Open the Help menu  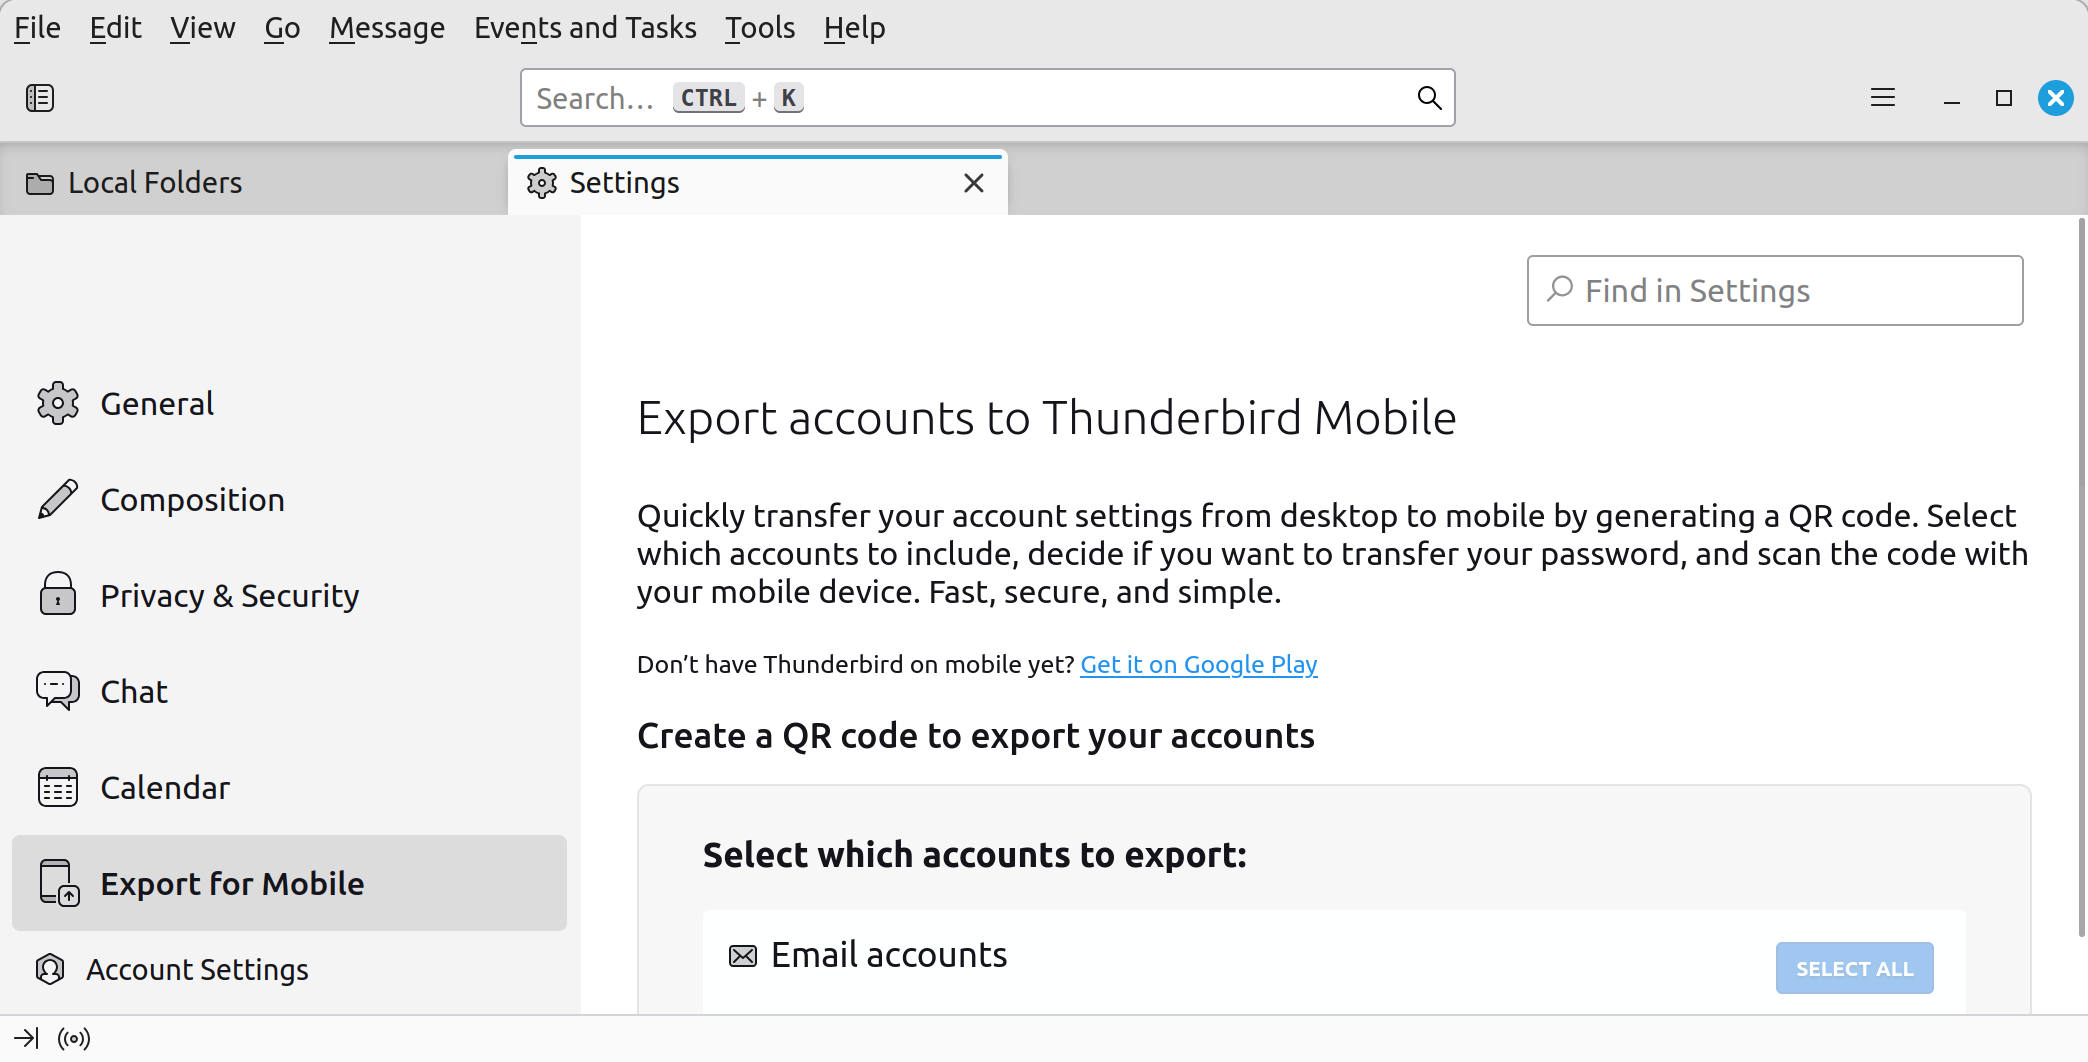pos(854,28)
